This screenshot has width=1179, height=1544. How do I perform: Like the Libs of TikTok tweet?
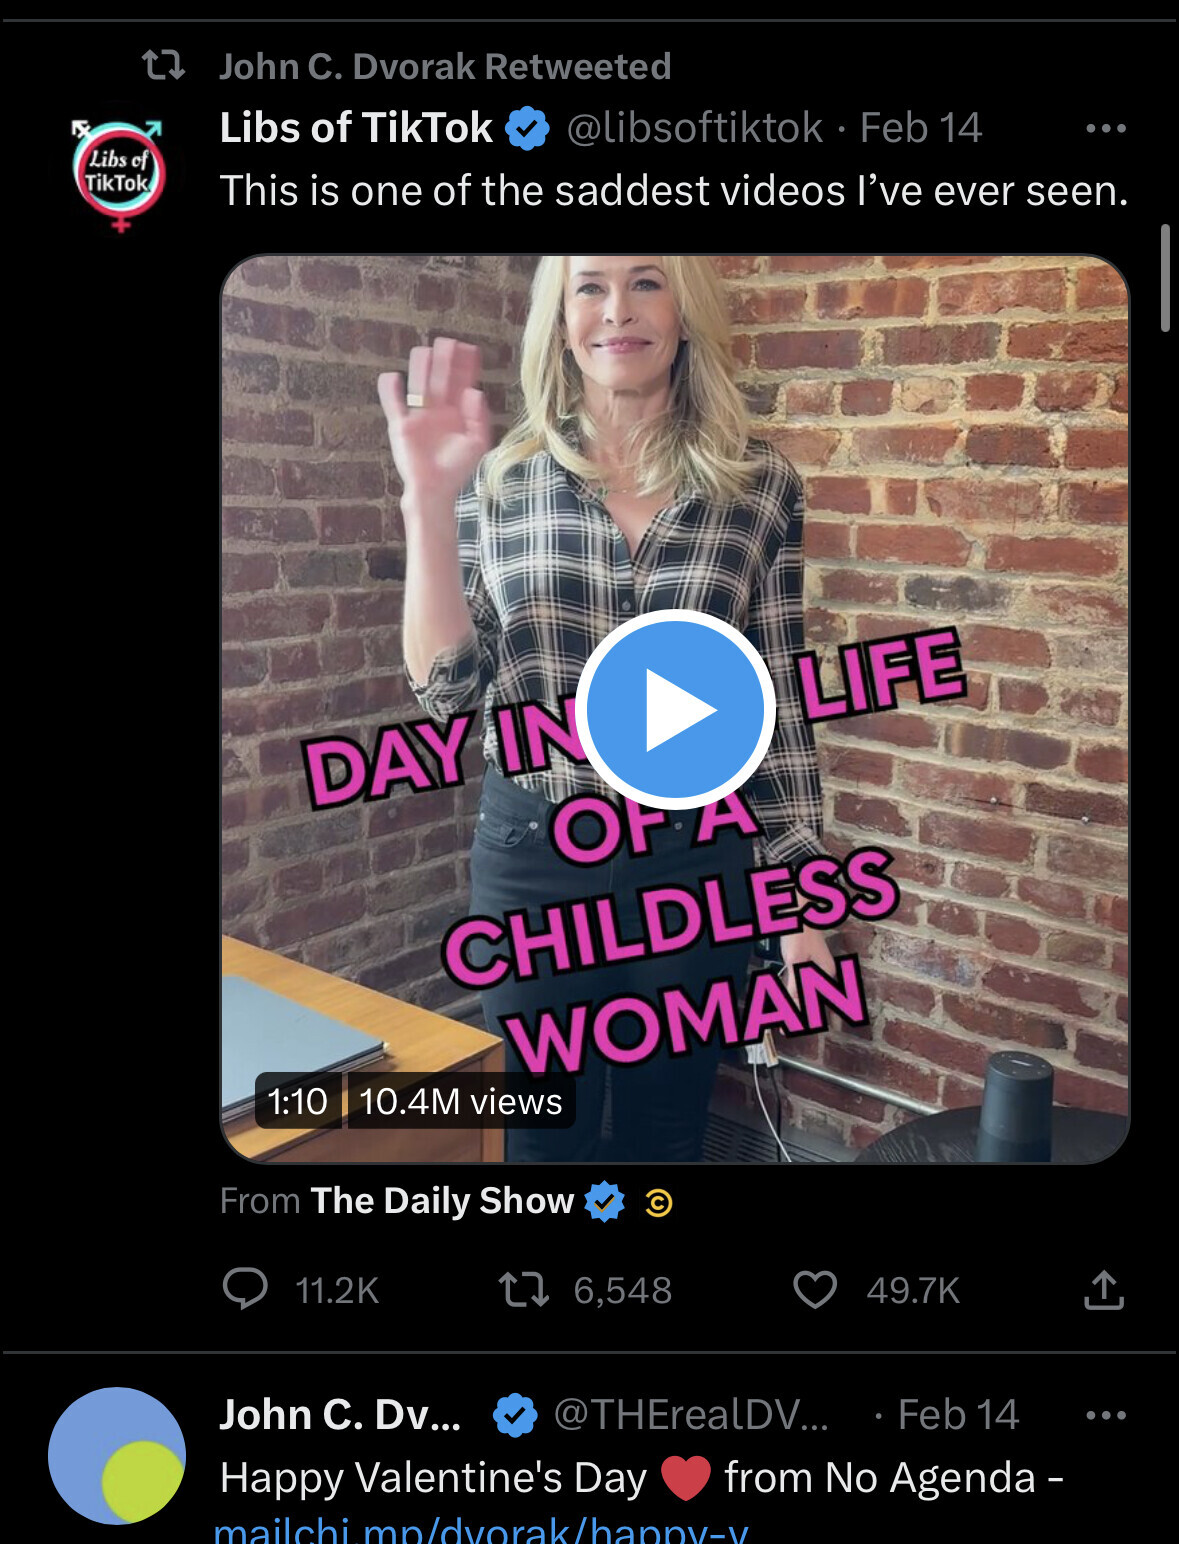point(814,1289)
